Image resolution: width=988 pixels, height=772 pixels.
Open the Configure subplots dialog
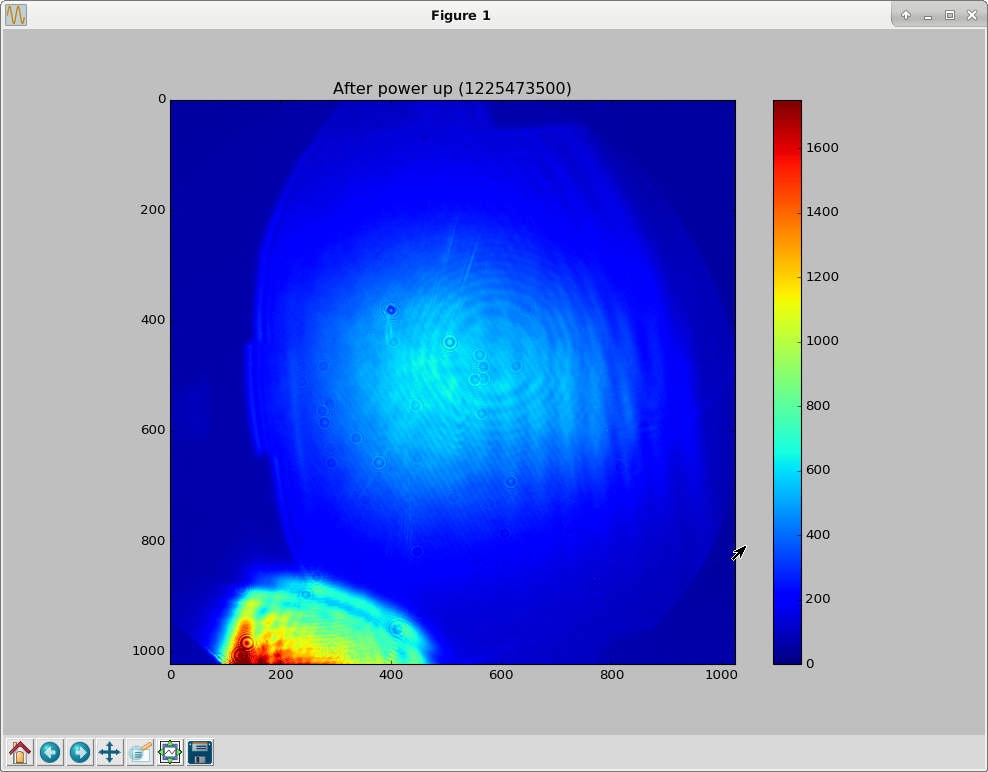170,752
